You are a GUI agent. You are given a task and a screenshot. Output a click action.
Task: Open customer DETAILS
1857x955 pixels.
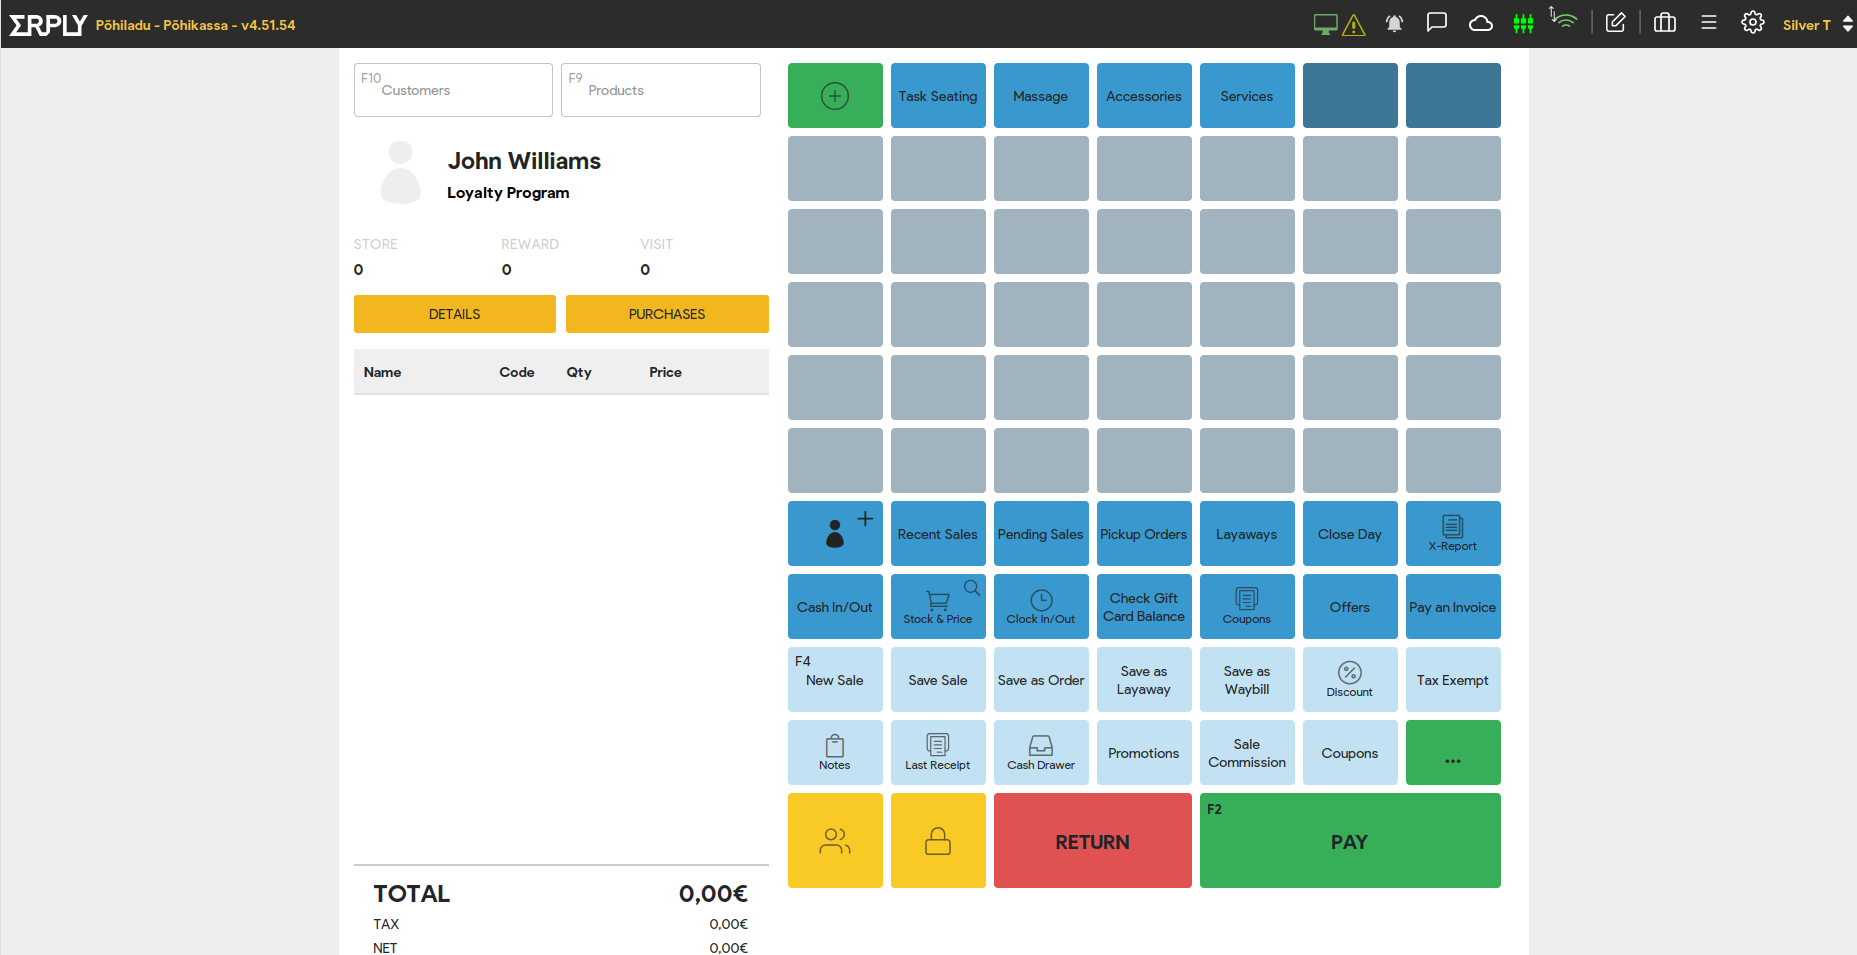(x=455, y=314)
